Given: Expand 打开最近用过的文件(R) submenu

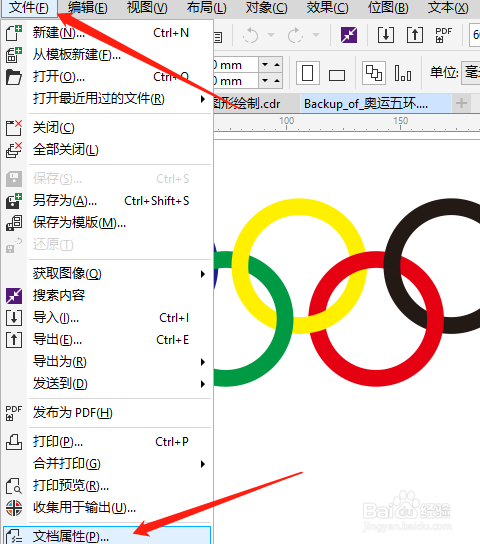Looking at the screenshot, I should coord(108,99).
